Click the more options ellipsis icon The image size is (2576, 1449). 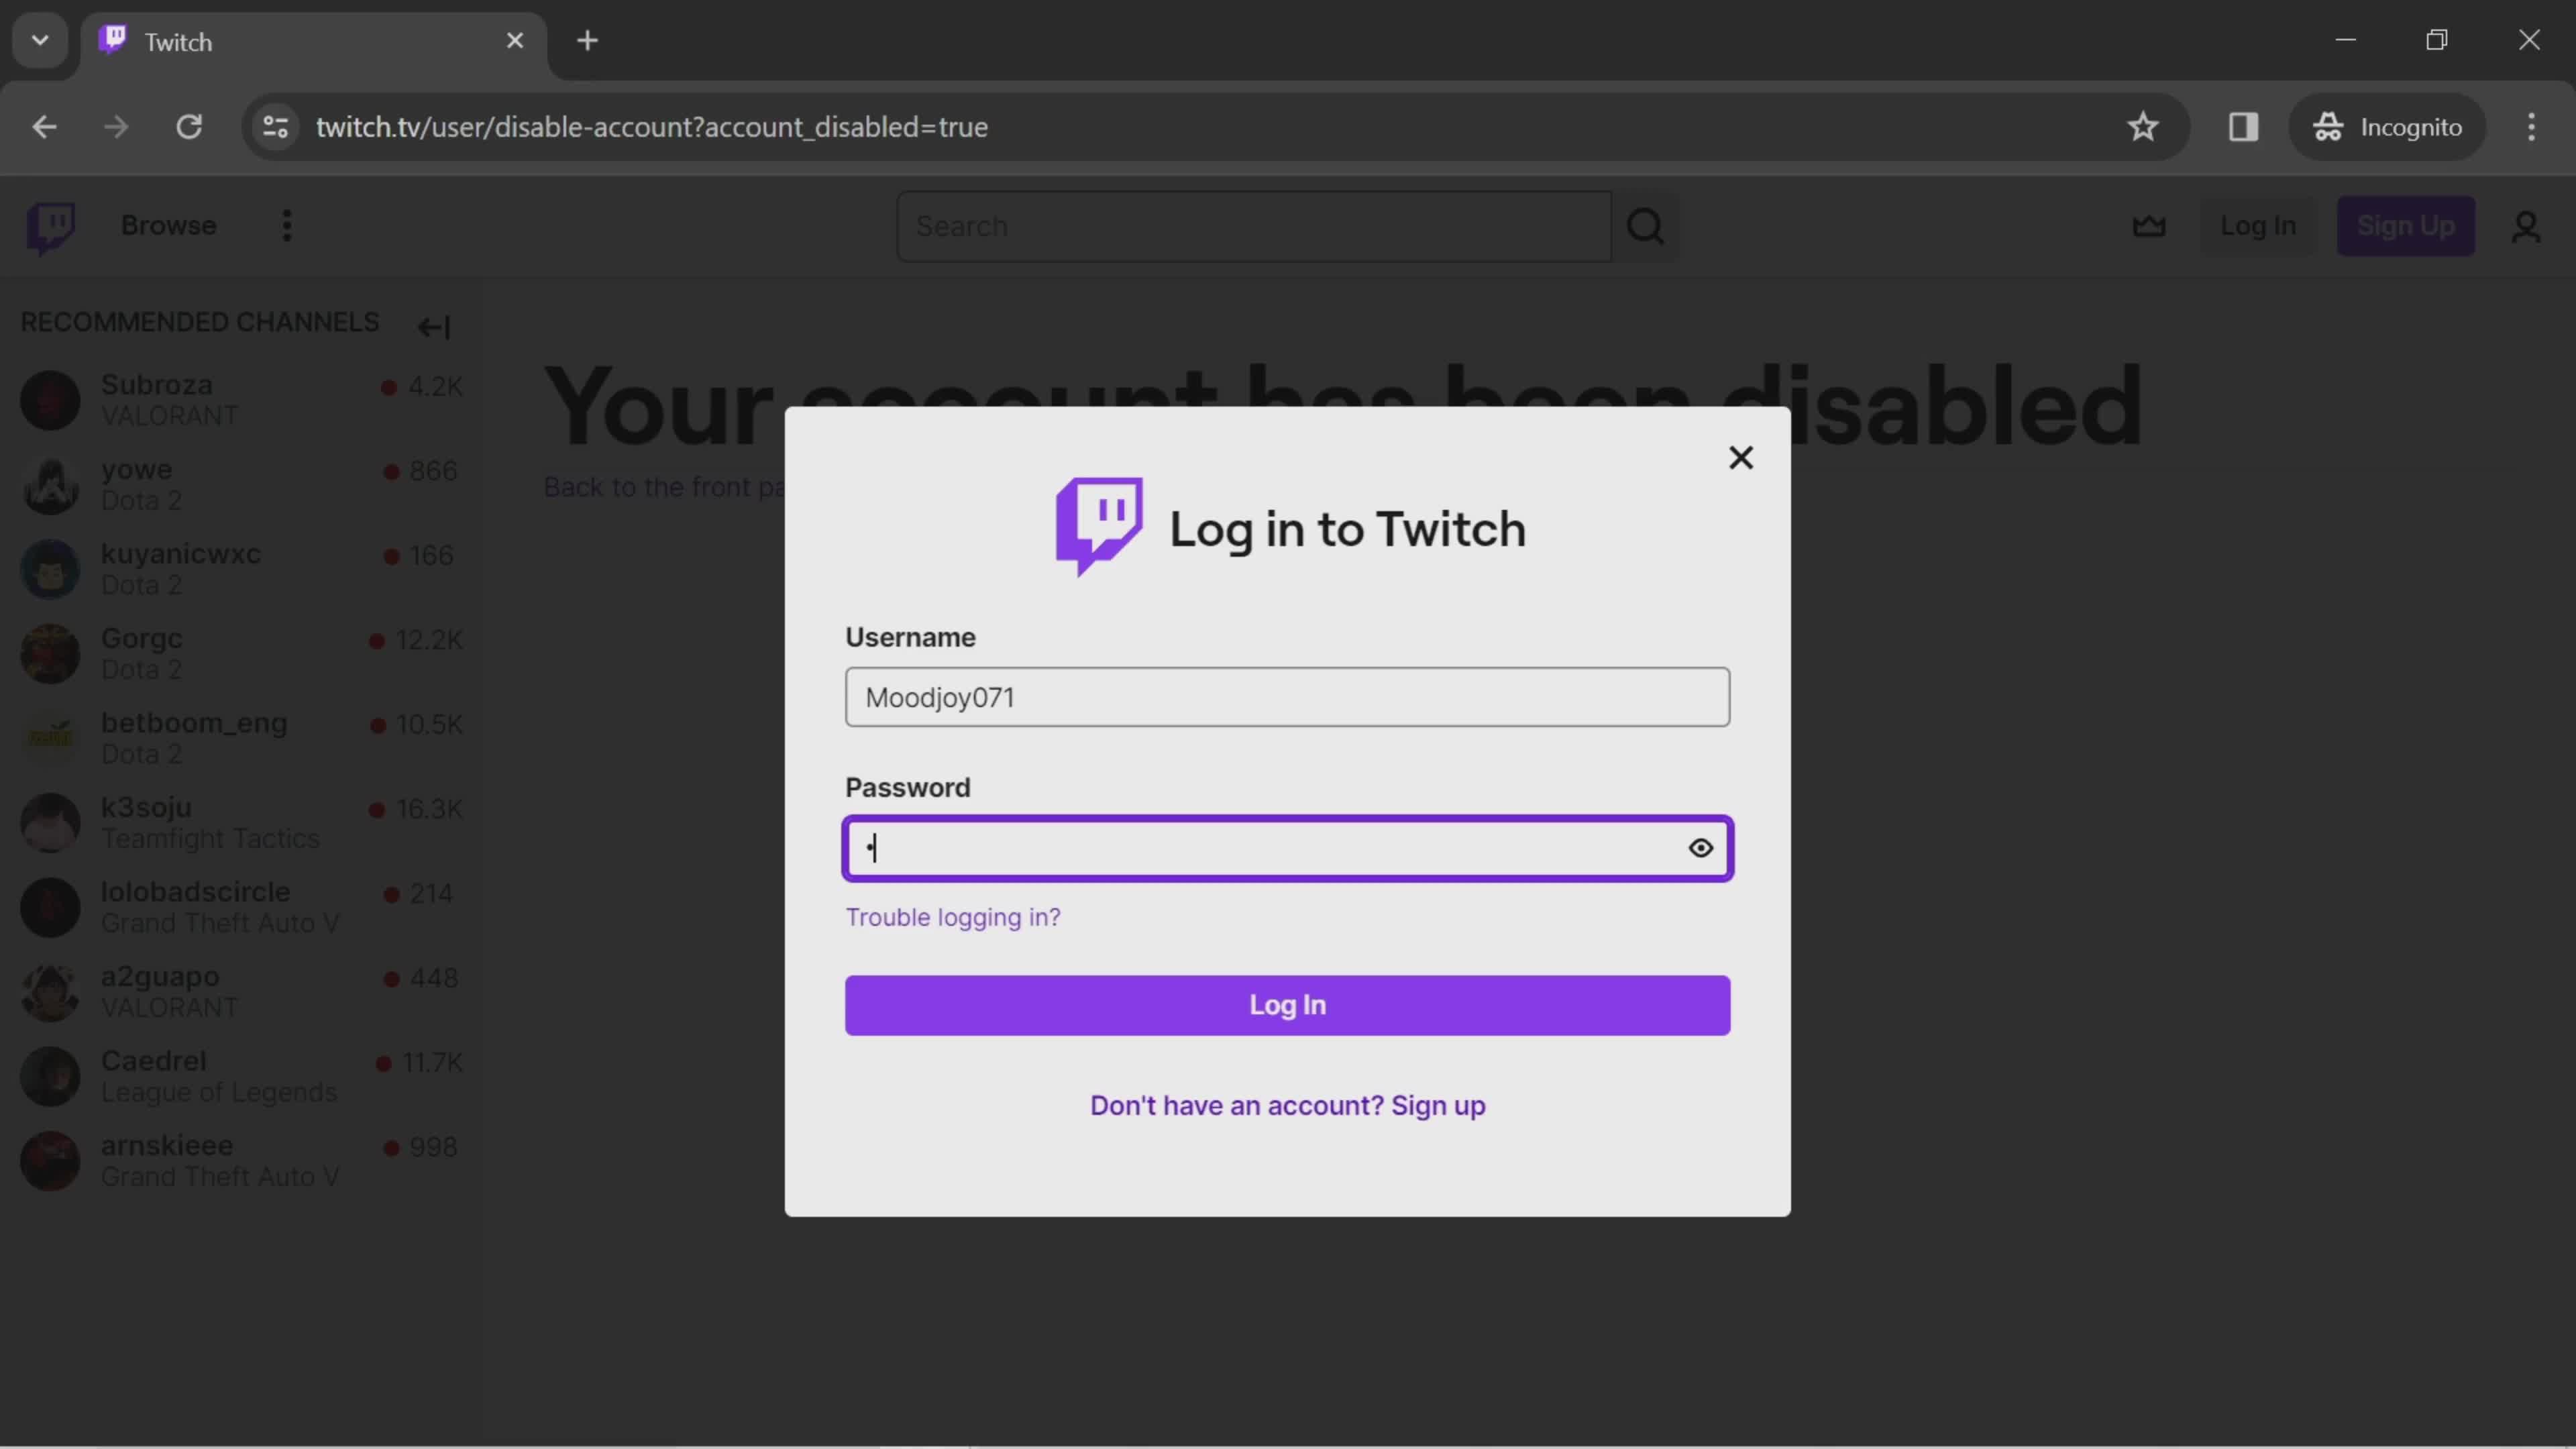(x=286, y=225)
